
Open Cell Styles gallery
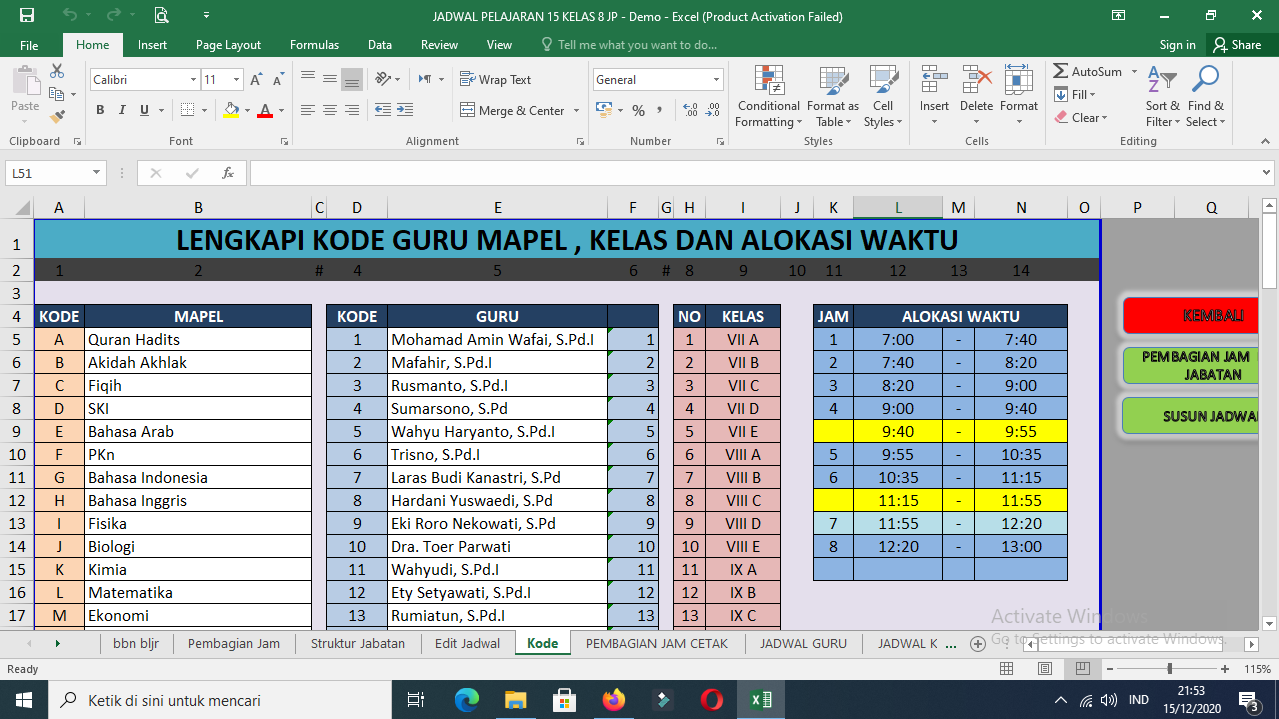[882, 97]
